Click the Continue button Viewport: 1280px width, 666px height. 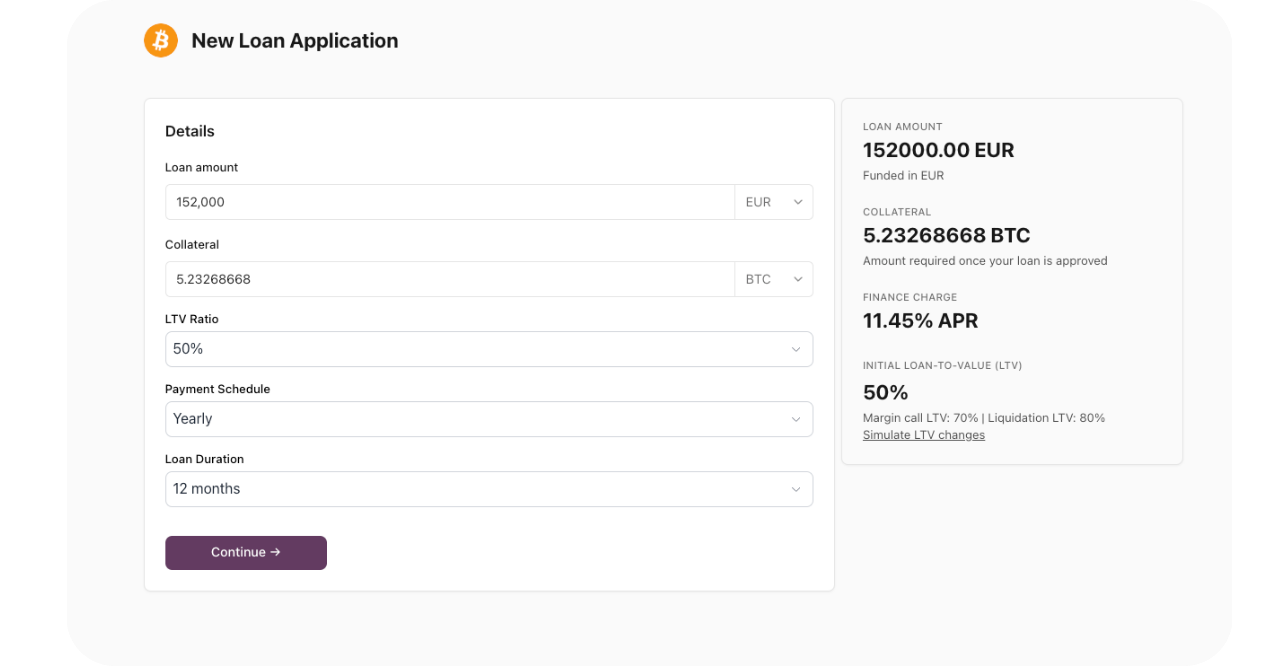[246, 553]
